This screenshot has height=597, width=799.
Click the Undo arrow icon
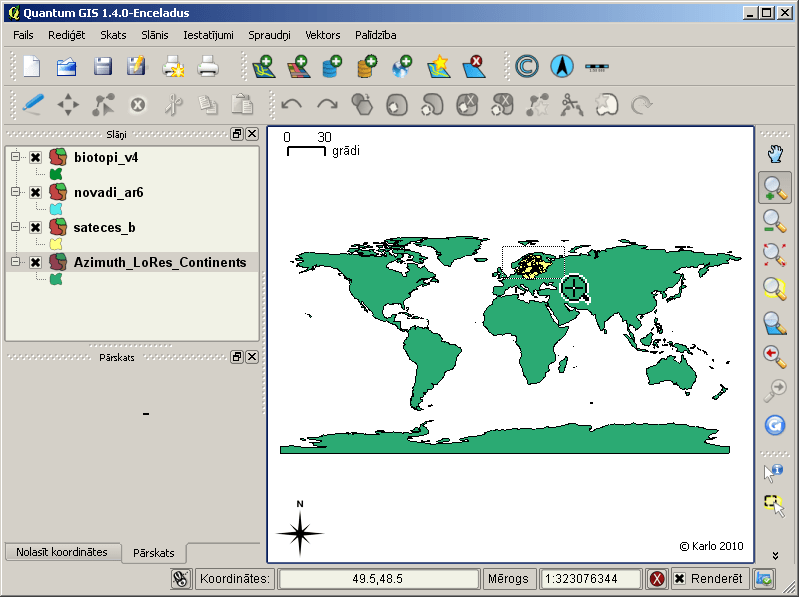coord(291,105)
